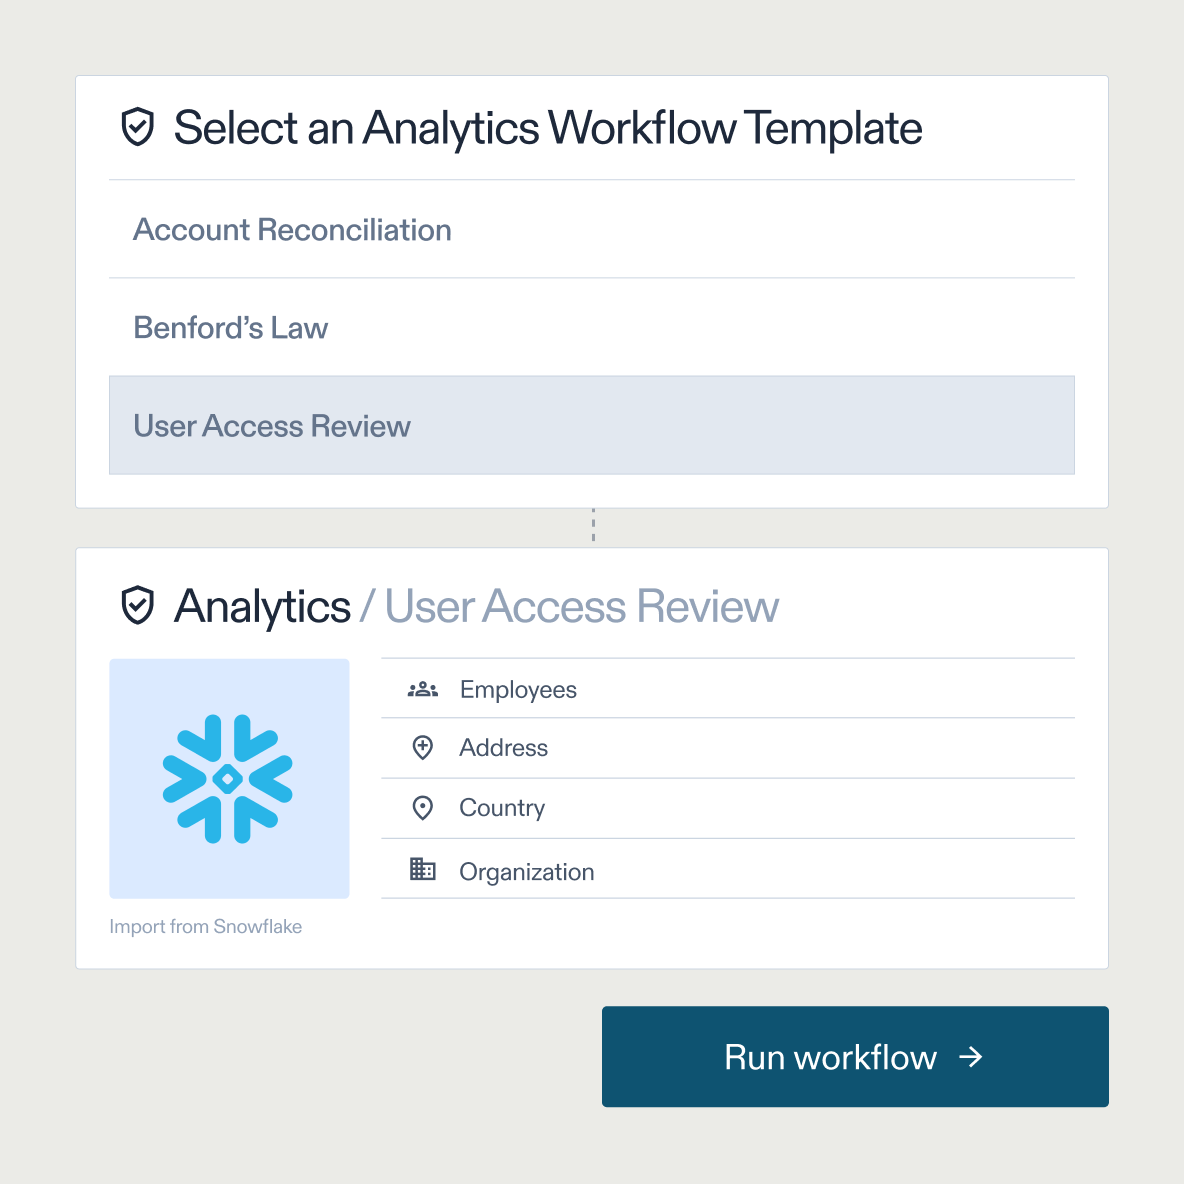Open the Analytics breadcrumb link
1184x1184 pixels.
262,605
